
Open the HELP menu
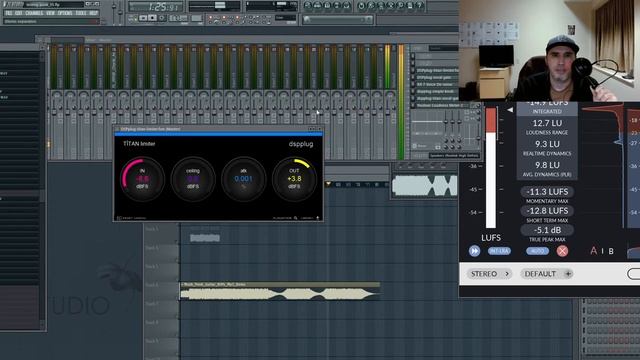click(93, 13)
